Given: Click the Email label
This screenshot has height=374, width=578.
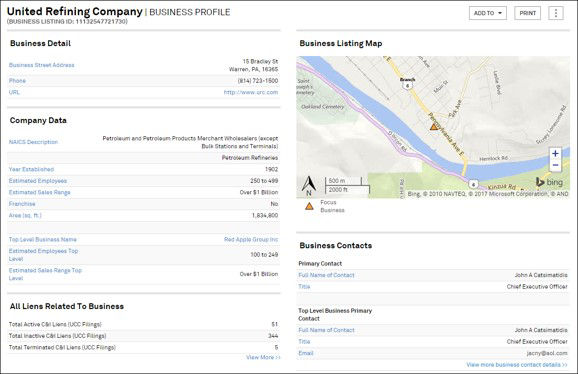Looking at the screenshot, I should pos(306,353).
